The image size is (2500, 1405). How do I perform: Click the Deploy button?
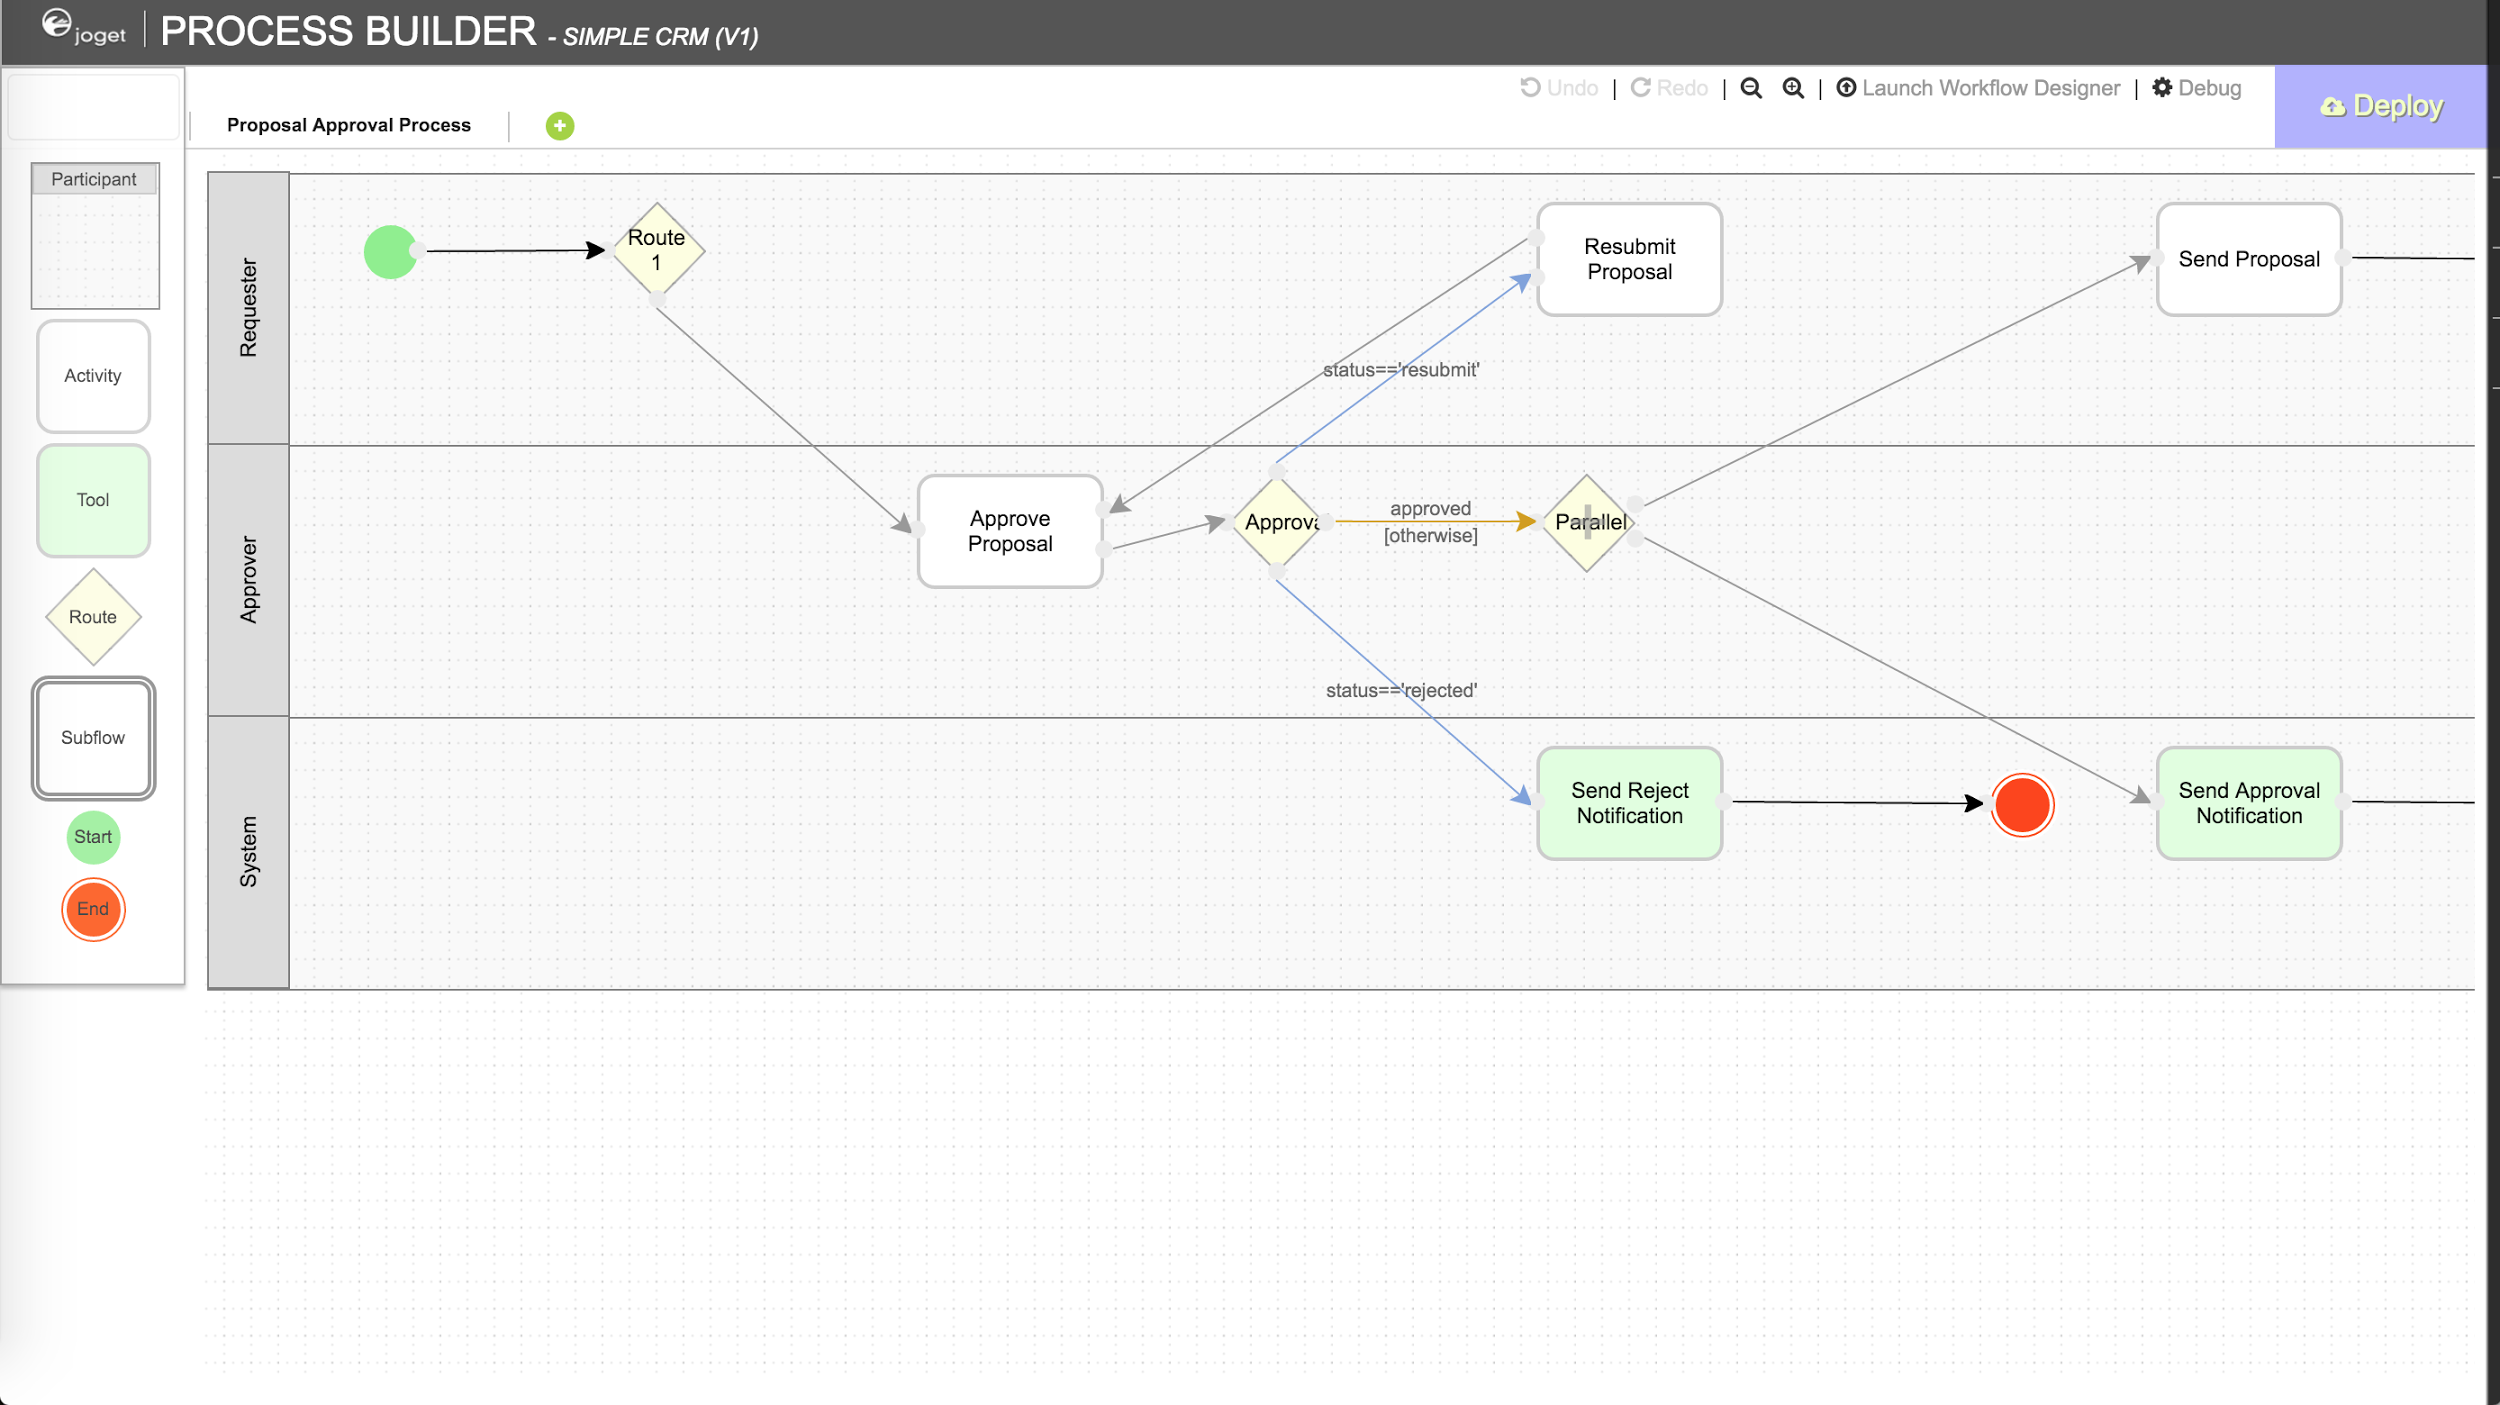[2380, 106]
